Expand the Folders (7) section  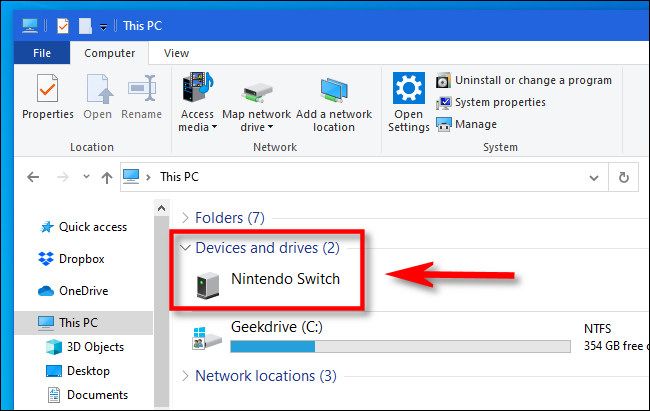(185, 217)
